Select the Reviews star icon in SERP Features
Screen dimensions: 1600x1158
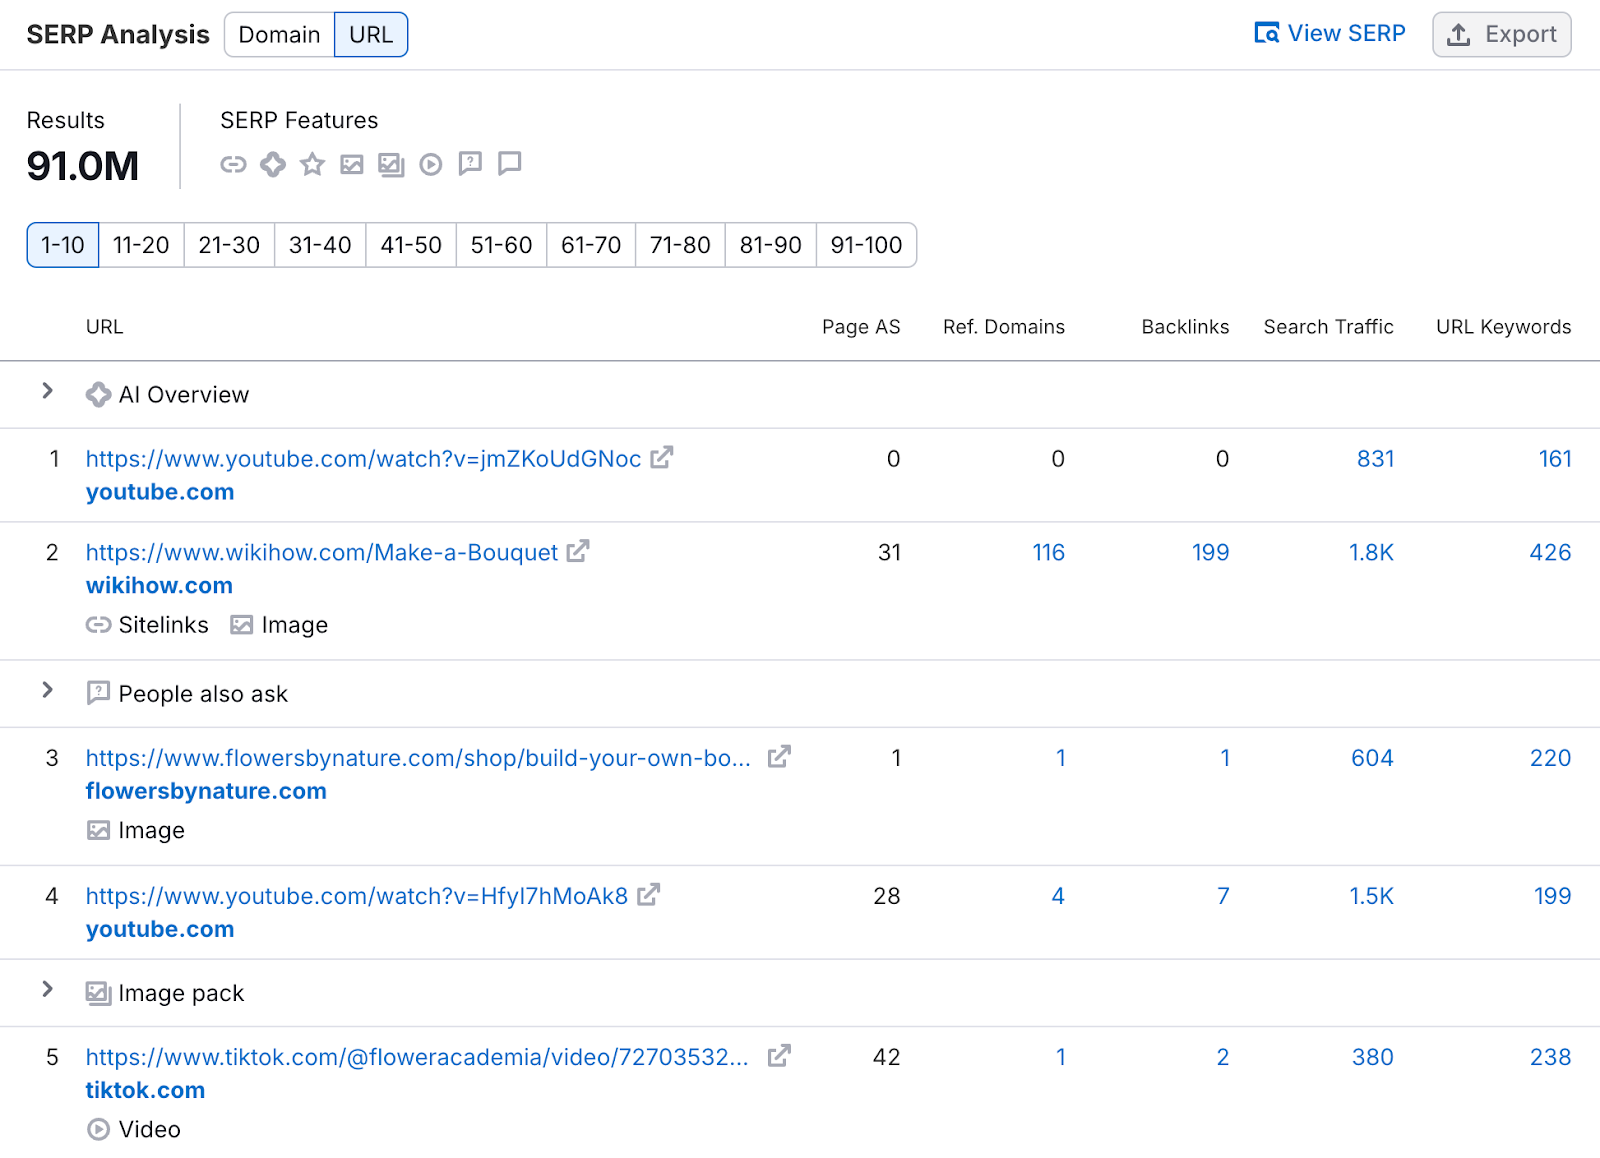(x=312, y=164)
